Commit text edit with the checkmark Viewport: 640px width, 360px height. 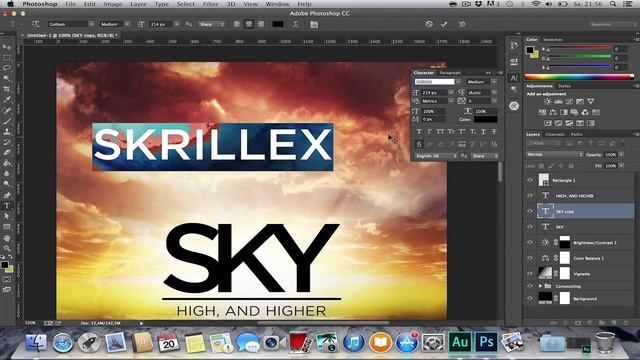coord(444,24)
